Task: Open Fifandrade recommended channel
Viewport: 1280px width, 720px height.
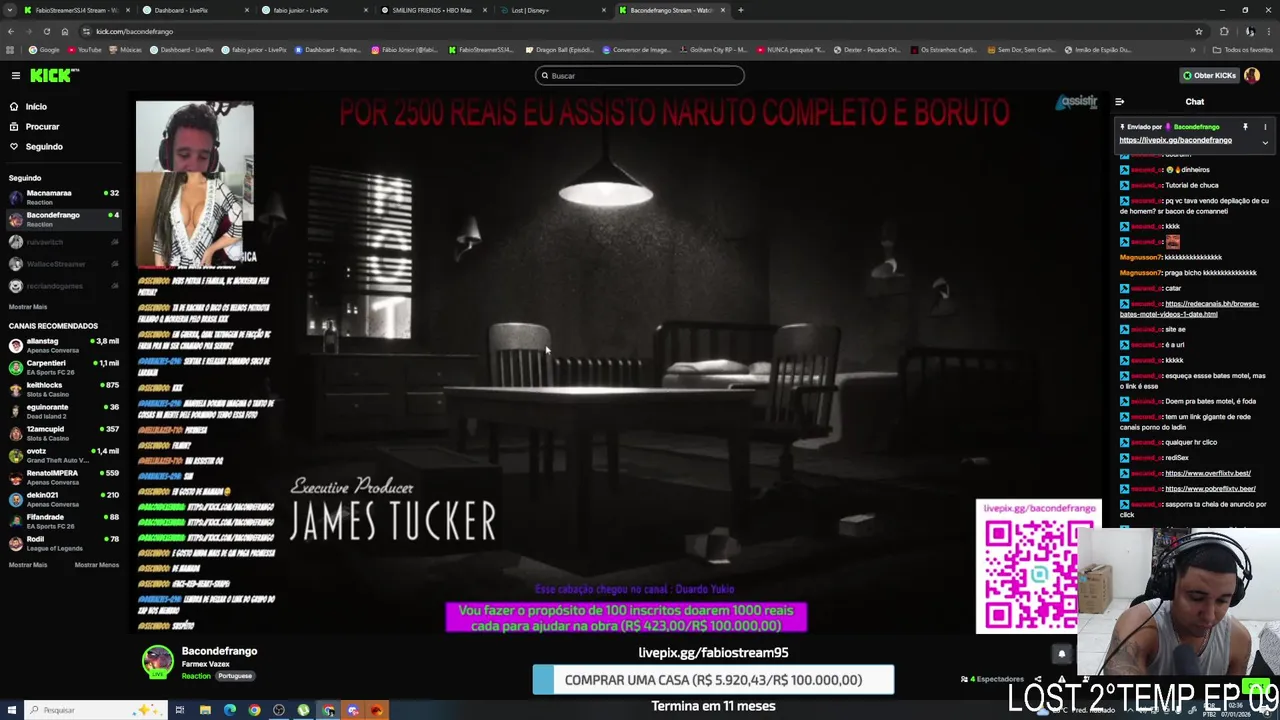Action: tap(62, 521)
